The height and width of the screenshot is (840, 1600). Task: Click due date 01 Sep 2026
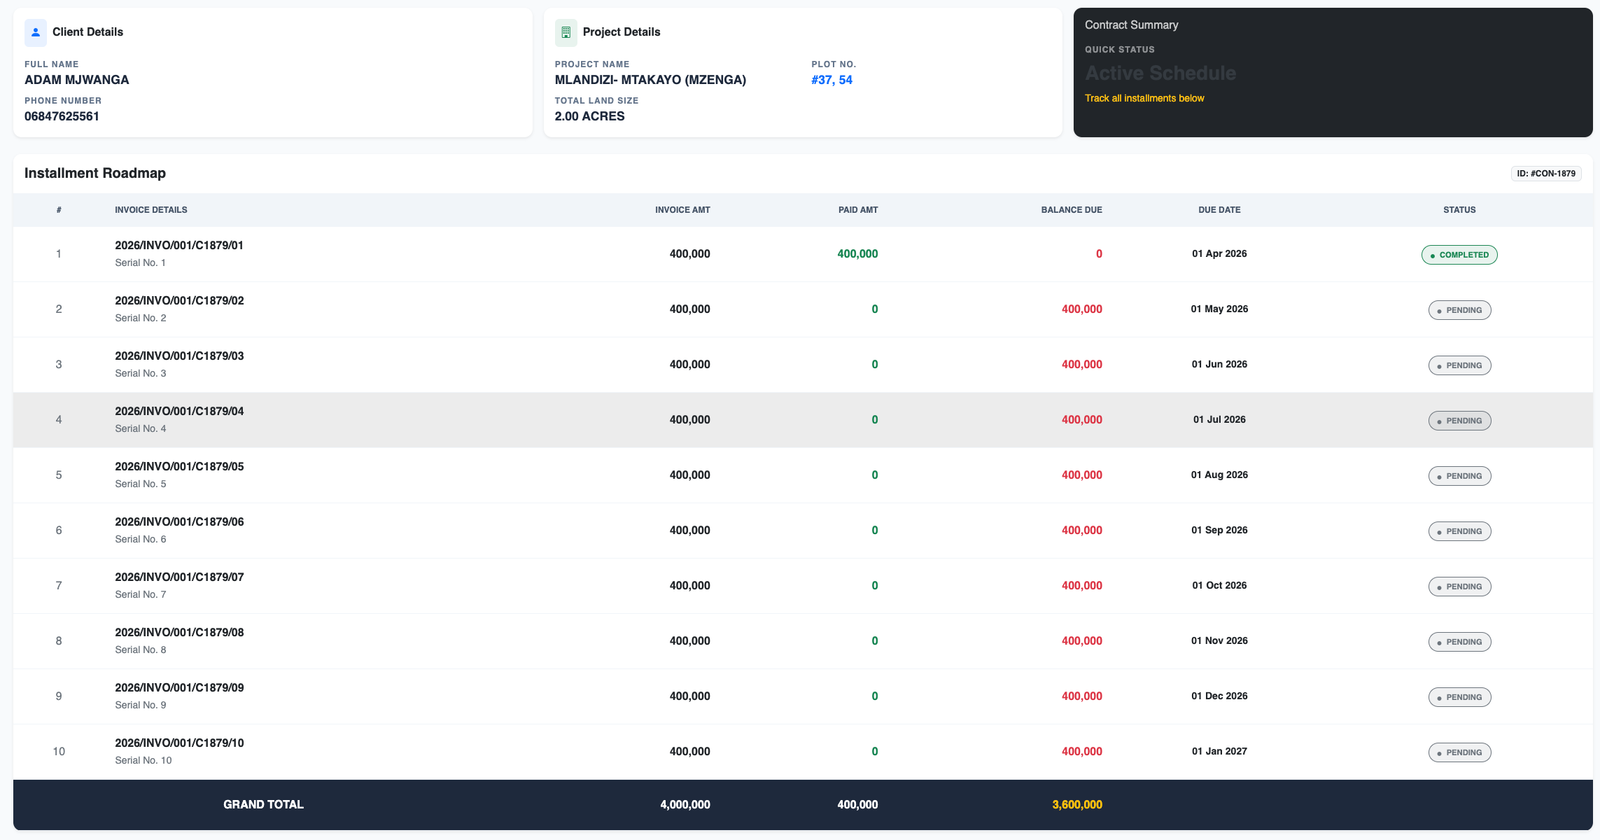coord(1219,531)
